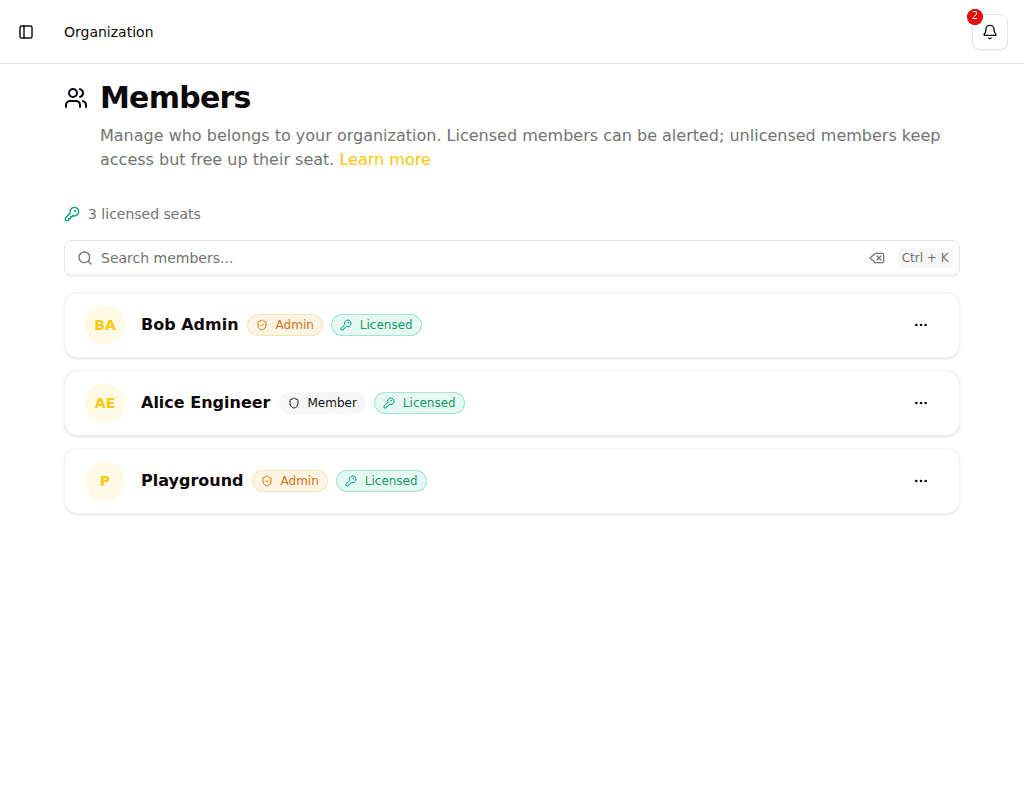Click the 3 licensed seats text
This screenshot has height=800, width=1024.
(144, 214)
